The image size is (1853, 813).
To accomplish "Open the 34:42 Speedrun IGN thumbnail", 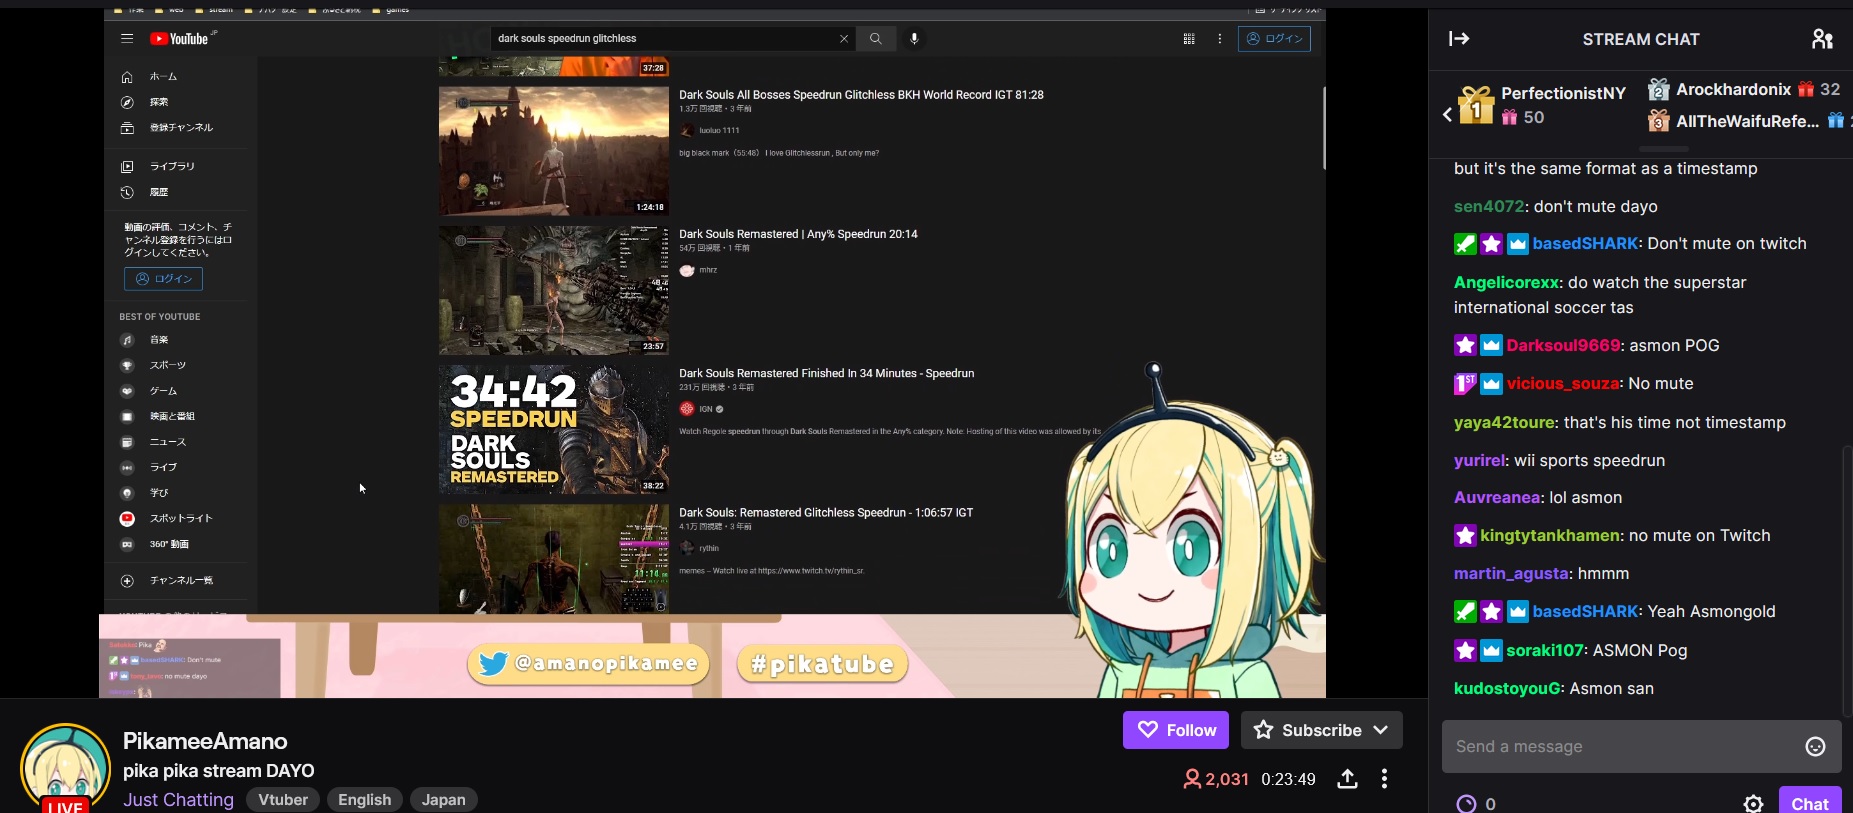I will [x=554, y=429].
